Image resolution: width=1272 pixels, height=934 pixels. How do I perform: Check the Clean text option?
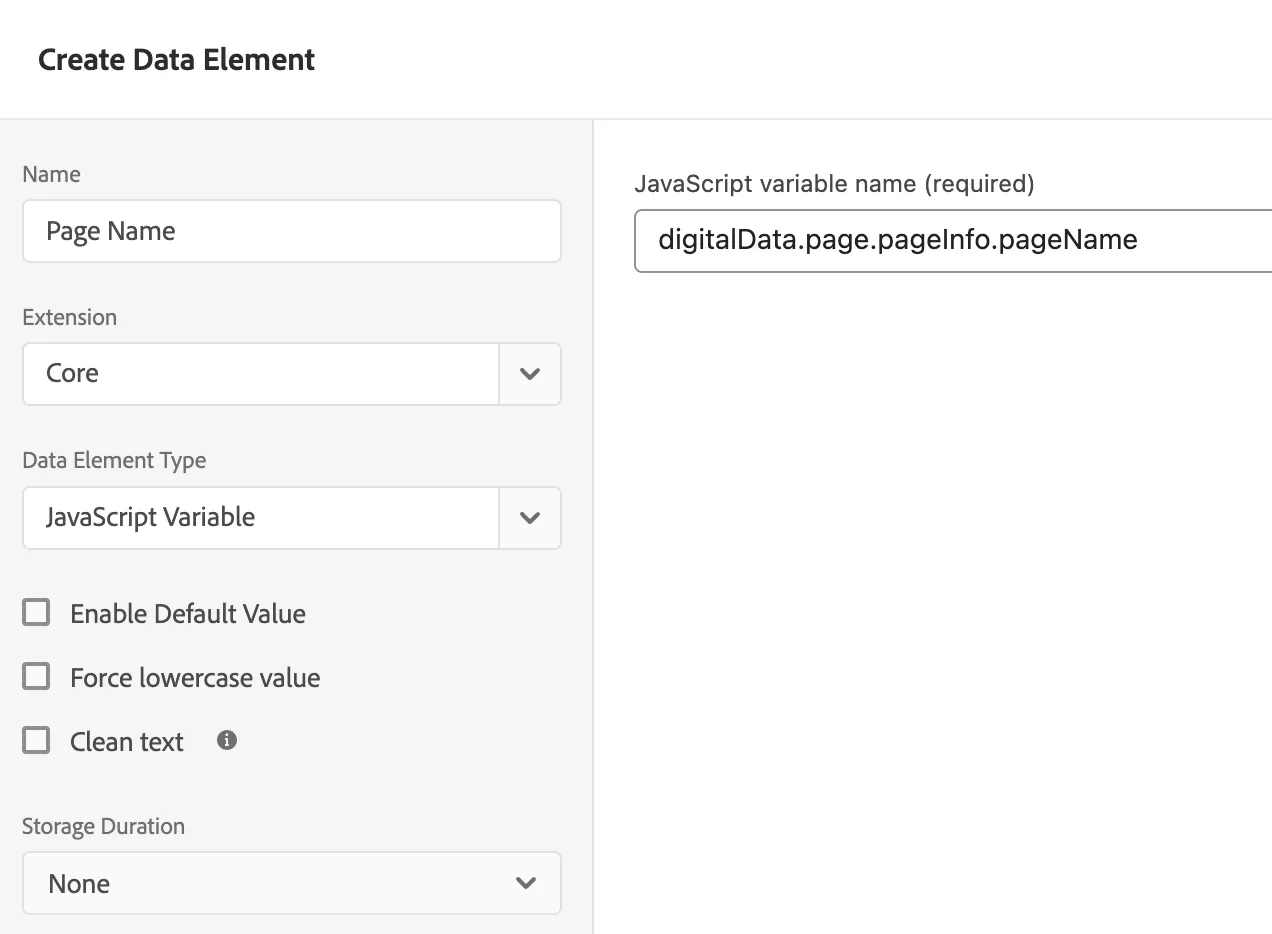(36, 740)
